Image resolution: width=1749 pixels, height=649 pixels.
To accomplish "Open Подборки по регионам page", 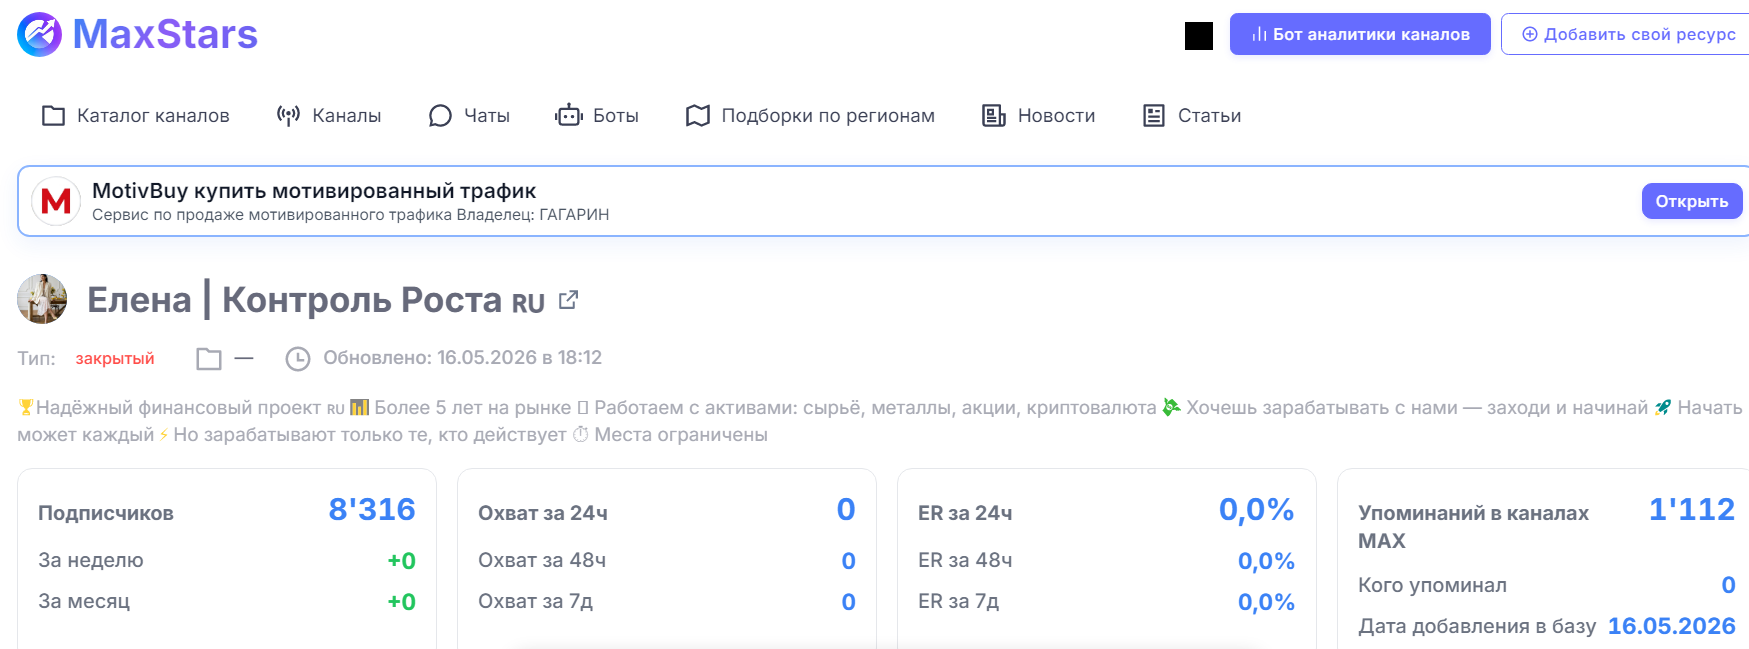I will (x=810, y=116).
